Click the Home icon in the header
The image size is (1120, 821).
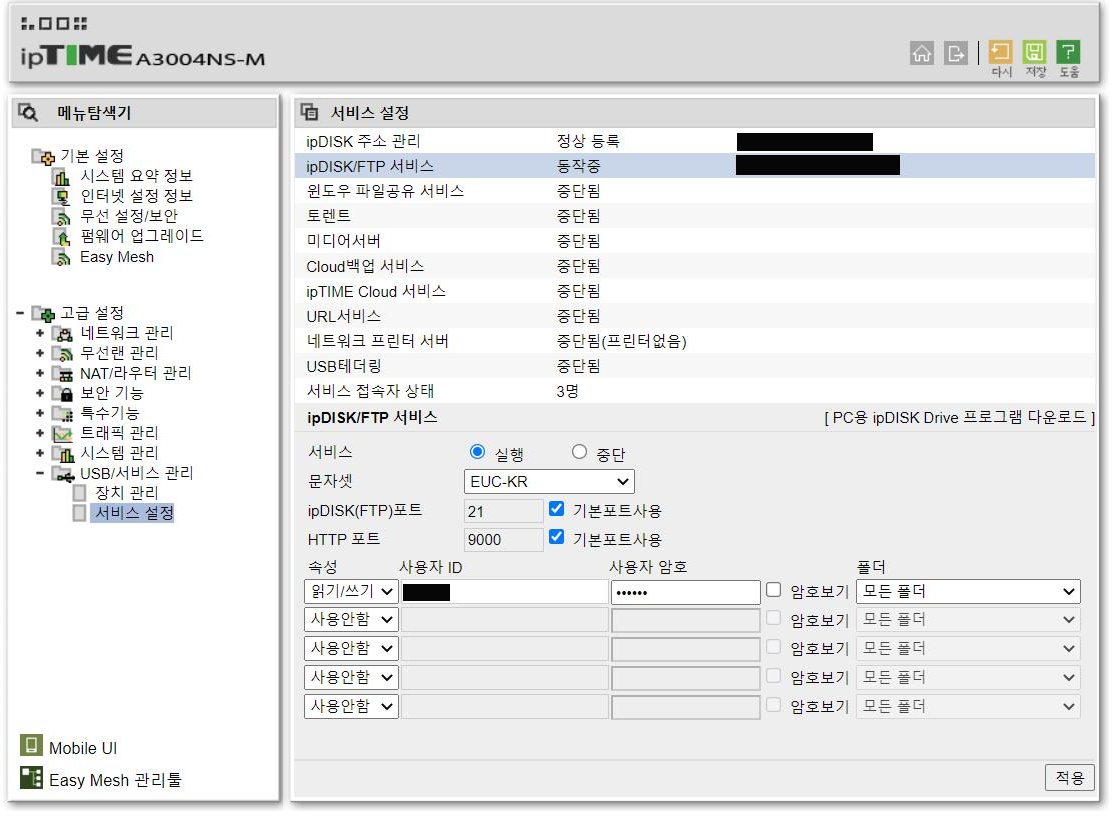(921, 53)
